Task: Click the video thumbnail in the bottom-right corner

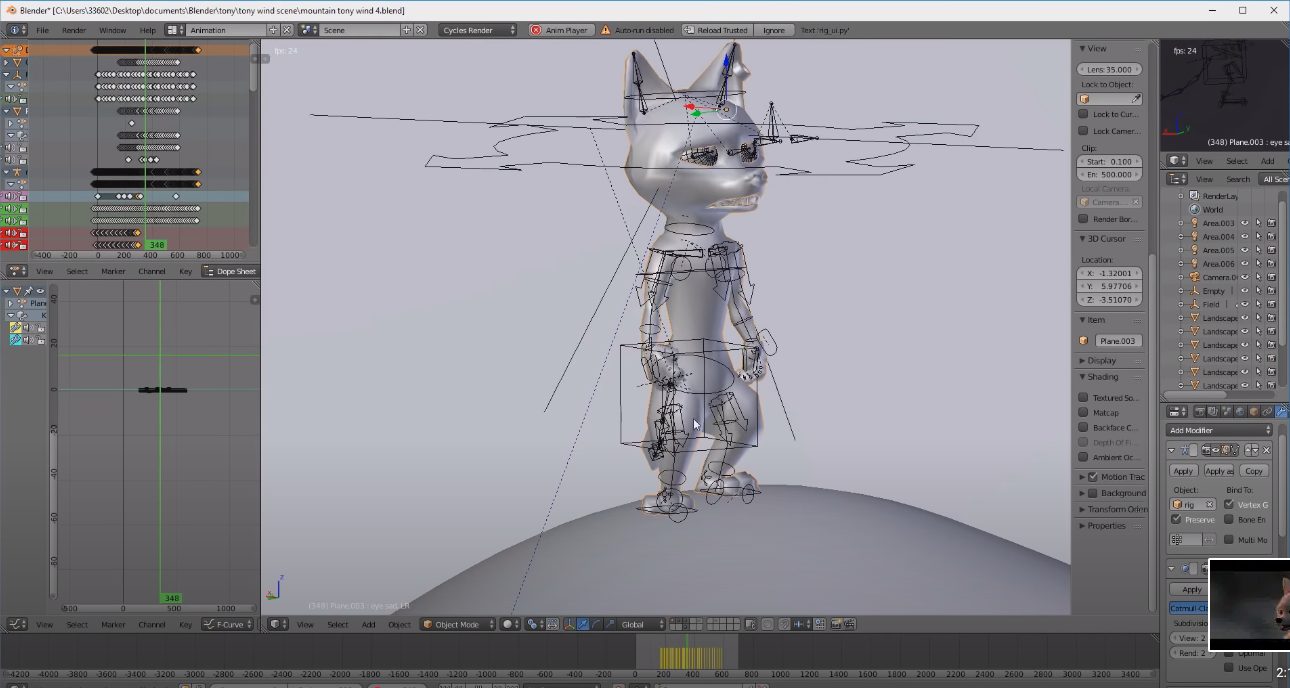Action: (1249, 604)
